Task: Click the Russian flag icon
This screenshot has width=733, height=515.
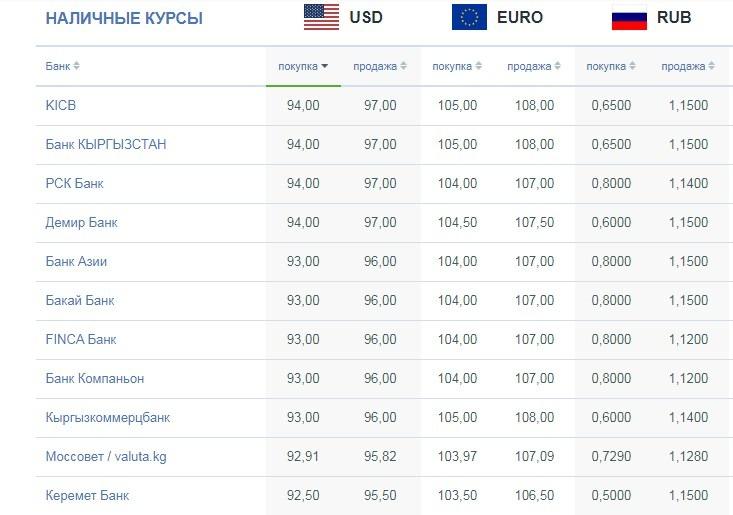Action: pos(629,17)
